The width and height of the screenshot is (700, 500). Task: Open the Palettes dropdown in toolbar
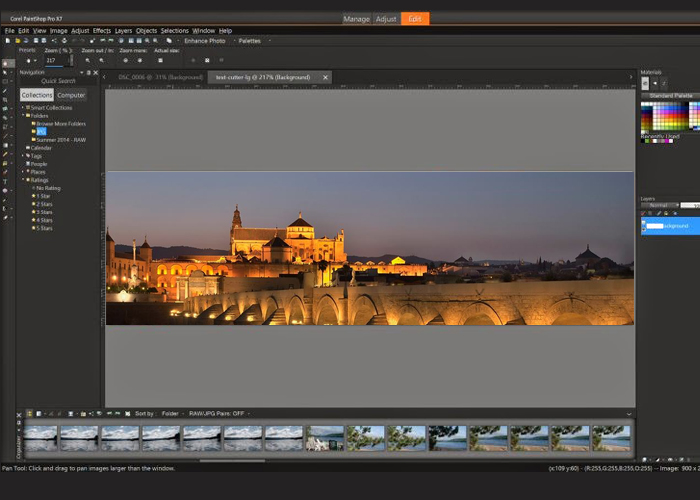click(x=249, y=41)
